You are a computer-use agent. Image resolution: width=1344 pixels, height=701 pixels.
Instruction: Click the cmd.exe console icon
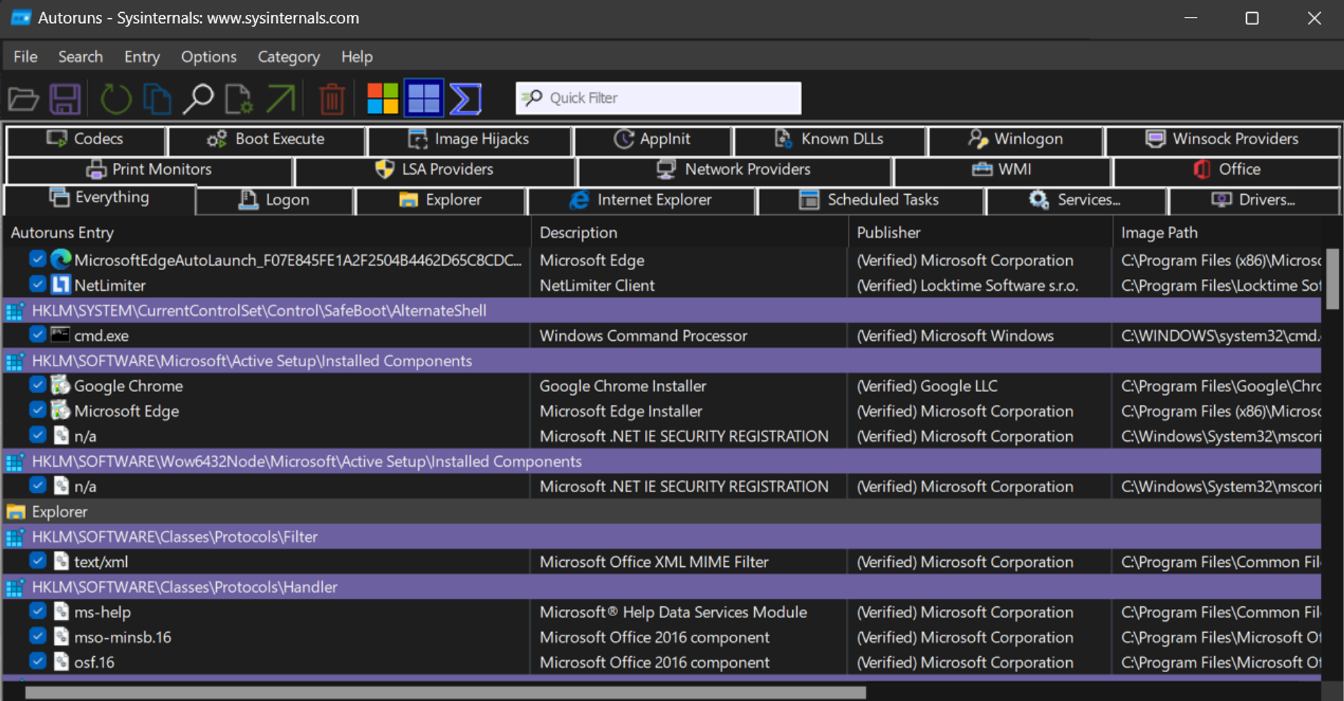tap(61, 335)
